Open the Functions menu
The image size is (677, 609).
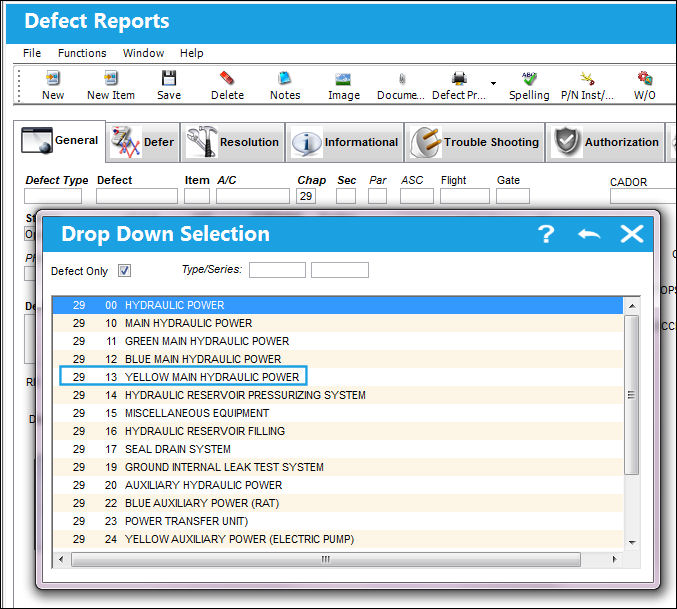tap(82, 53)
